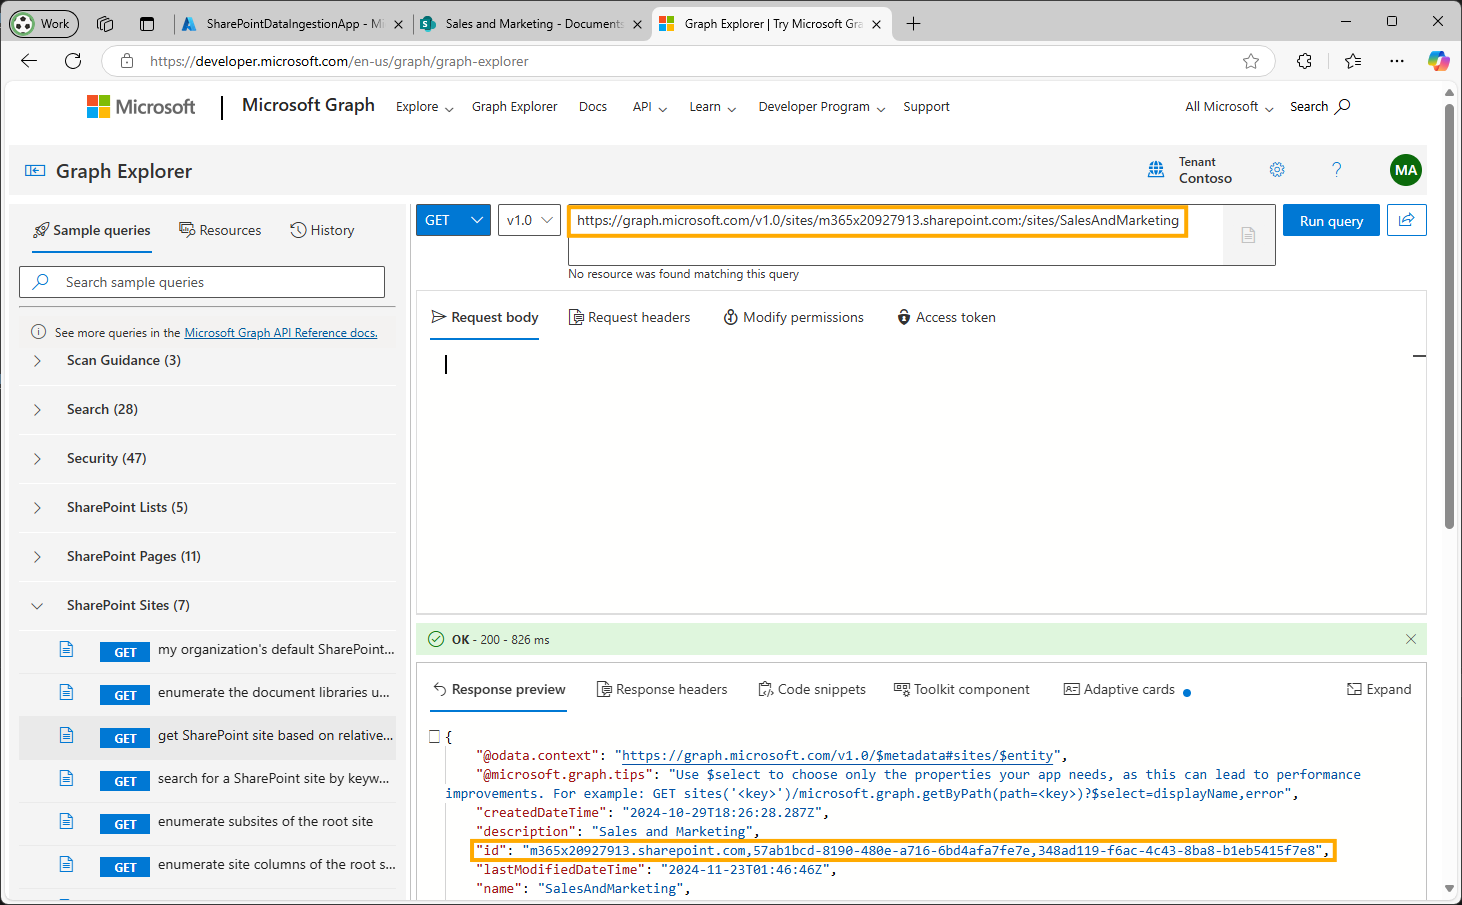Toggle the checkbox beside the JSON response root
This screenshot has height=905, width=1462.
[x=433, y=735]
